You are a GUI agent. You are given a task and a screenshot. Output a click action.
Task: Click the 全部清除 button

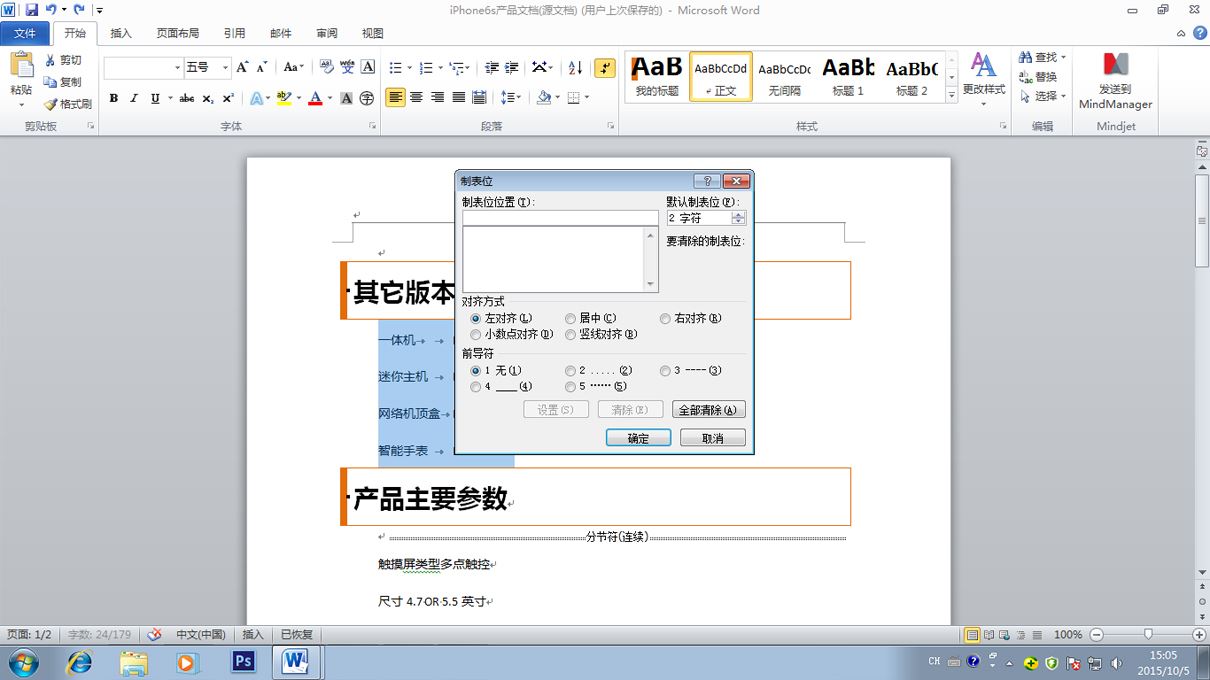(708, 410)
